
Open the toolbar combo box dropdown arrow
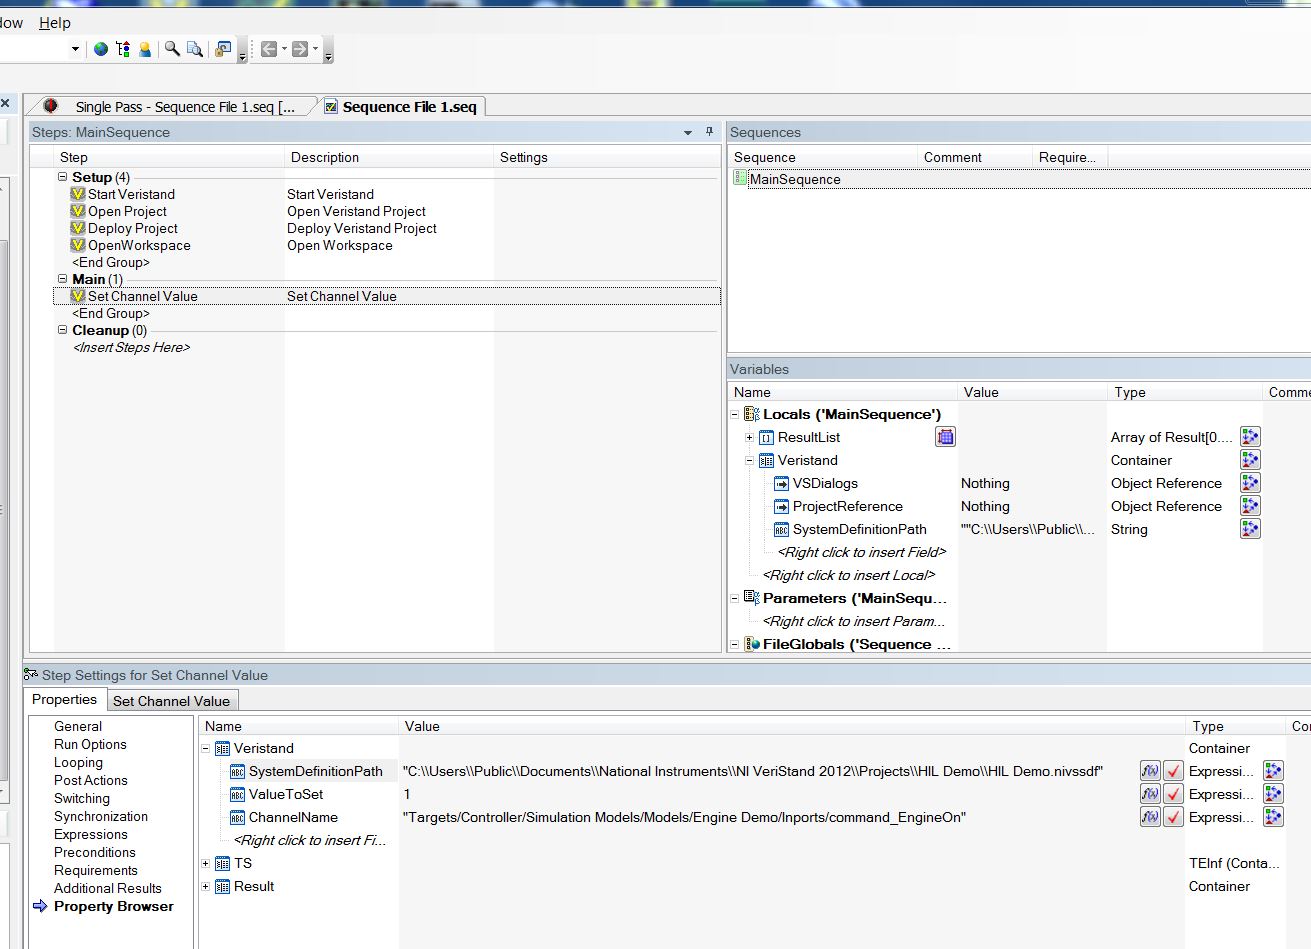[75, 49]
